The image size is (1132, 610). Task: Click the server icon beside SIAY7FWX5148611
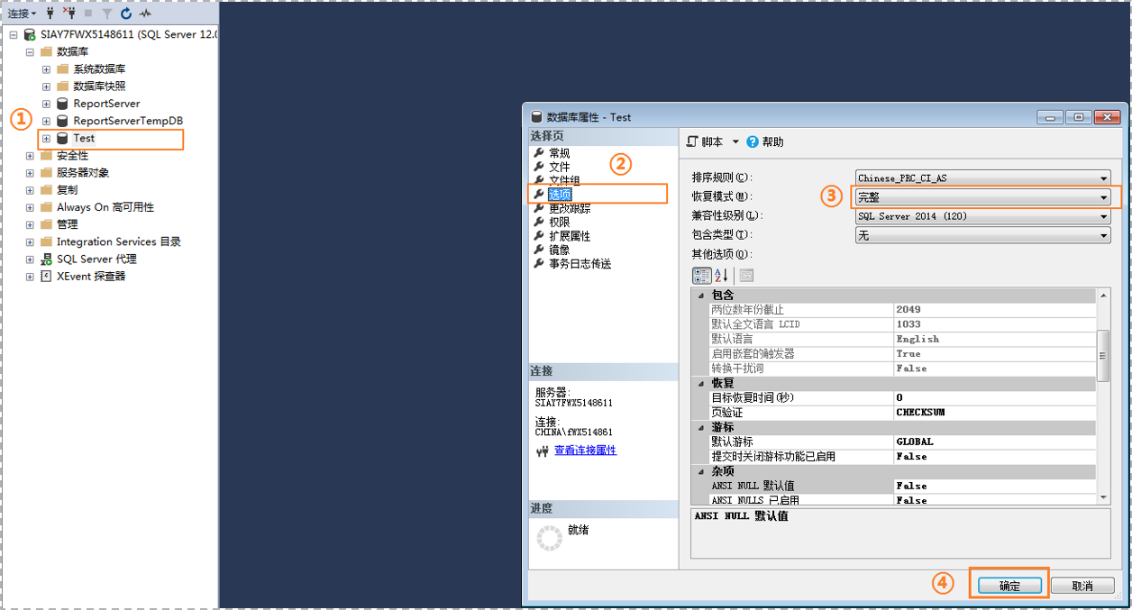pyautogui.click(x=30, y=34)
